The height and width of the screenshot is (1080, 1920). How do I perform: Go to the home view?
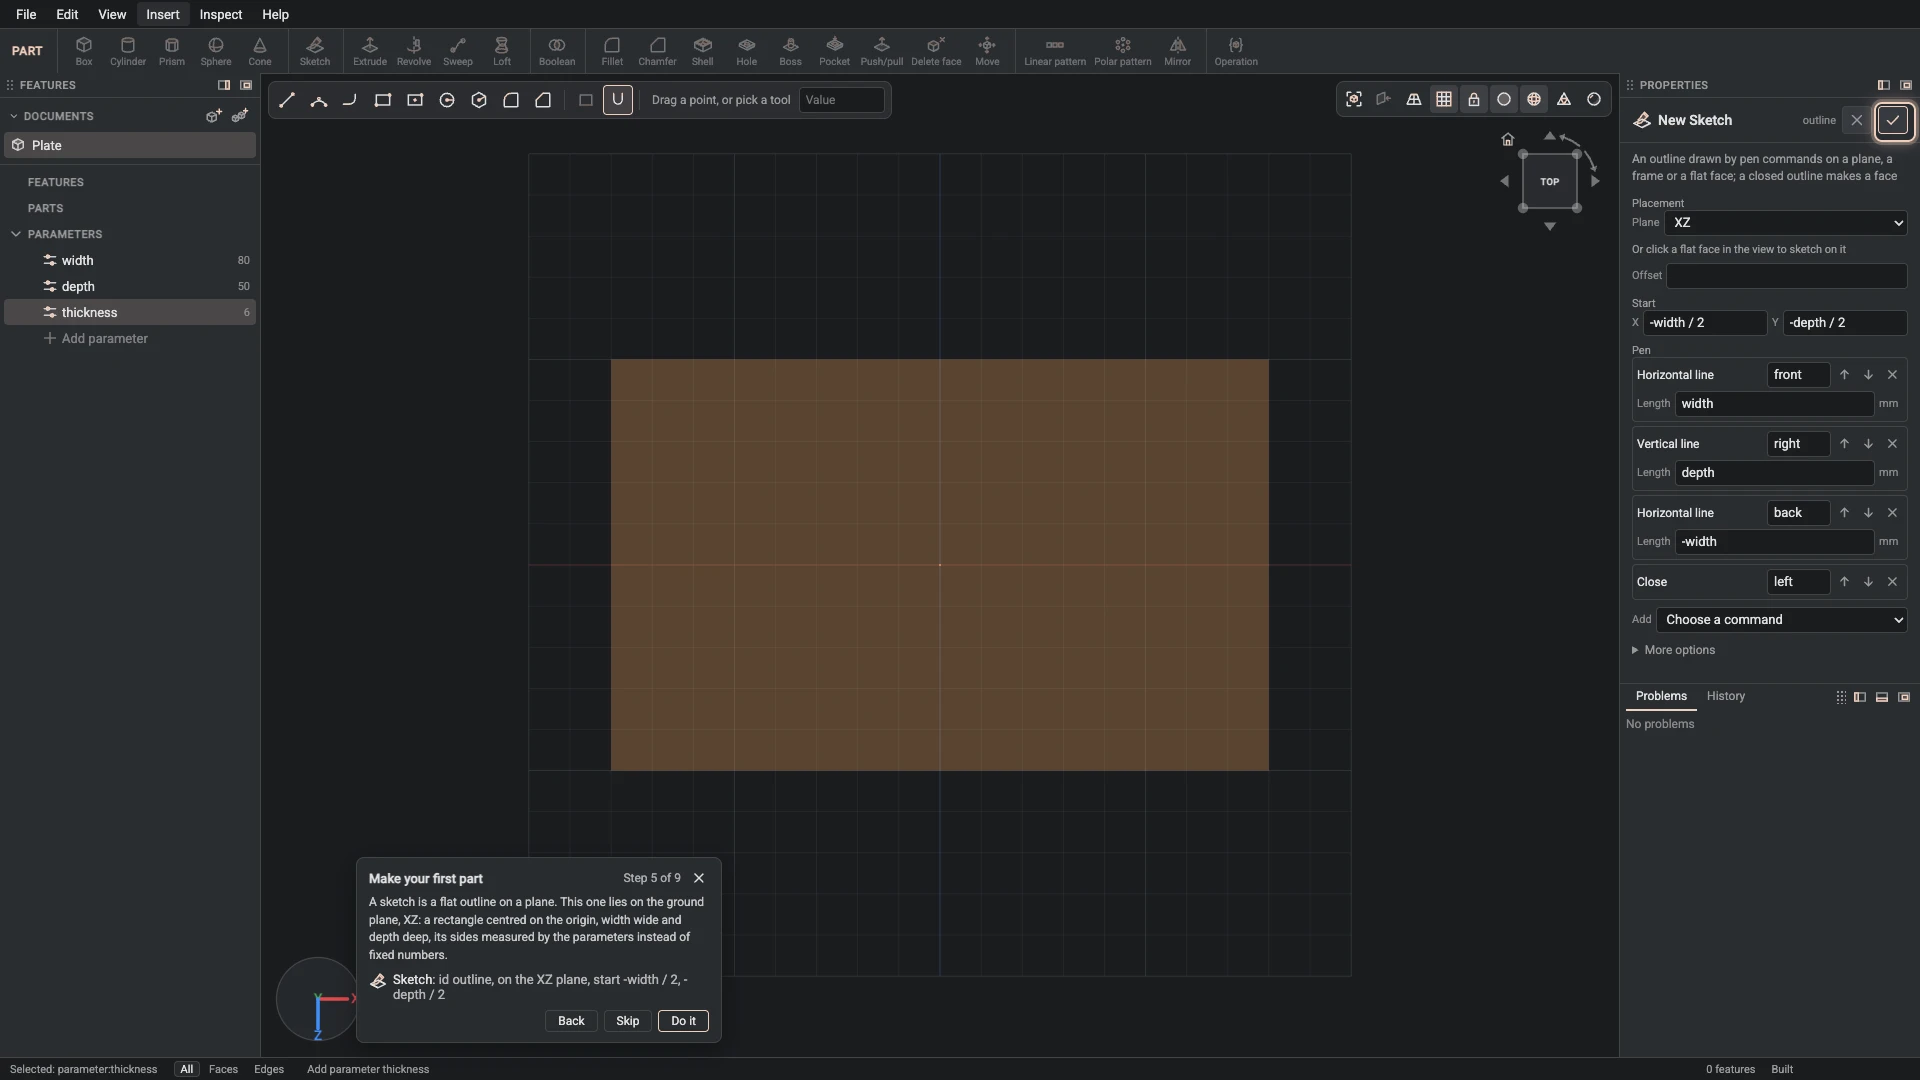(x=1508, y=139)
